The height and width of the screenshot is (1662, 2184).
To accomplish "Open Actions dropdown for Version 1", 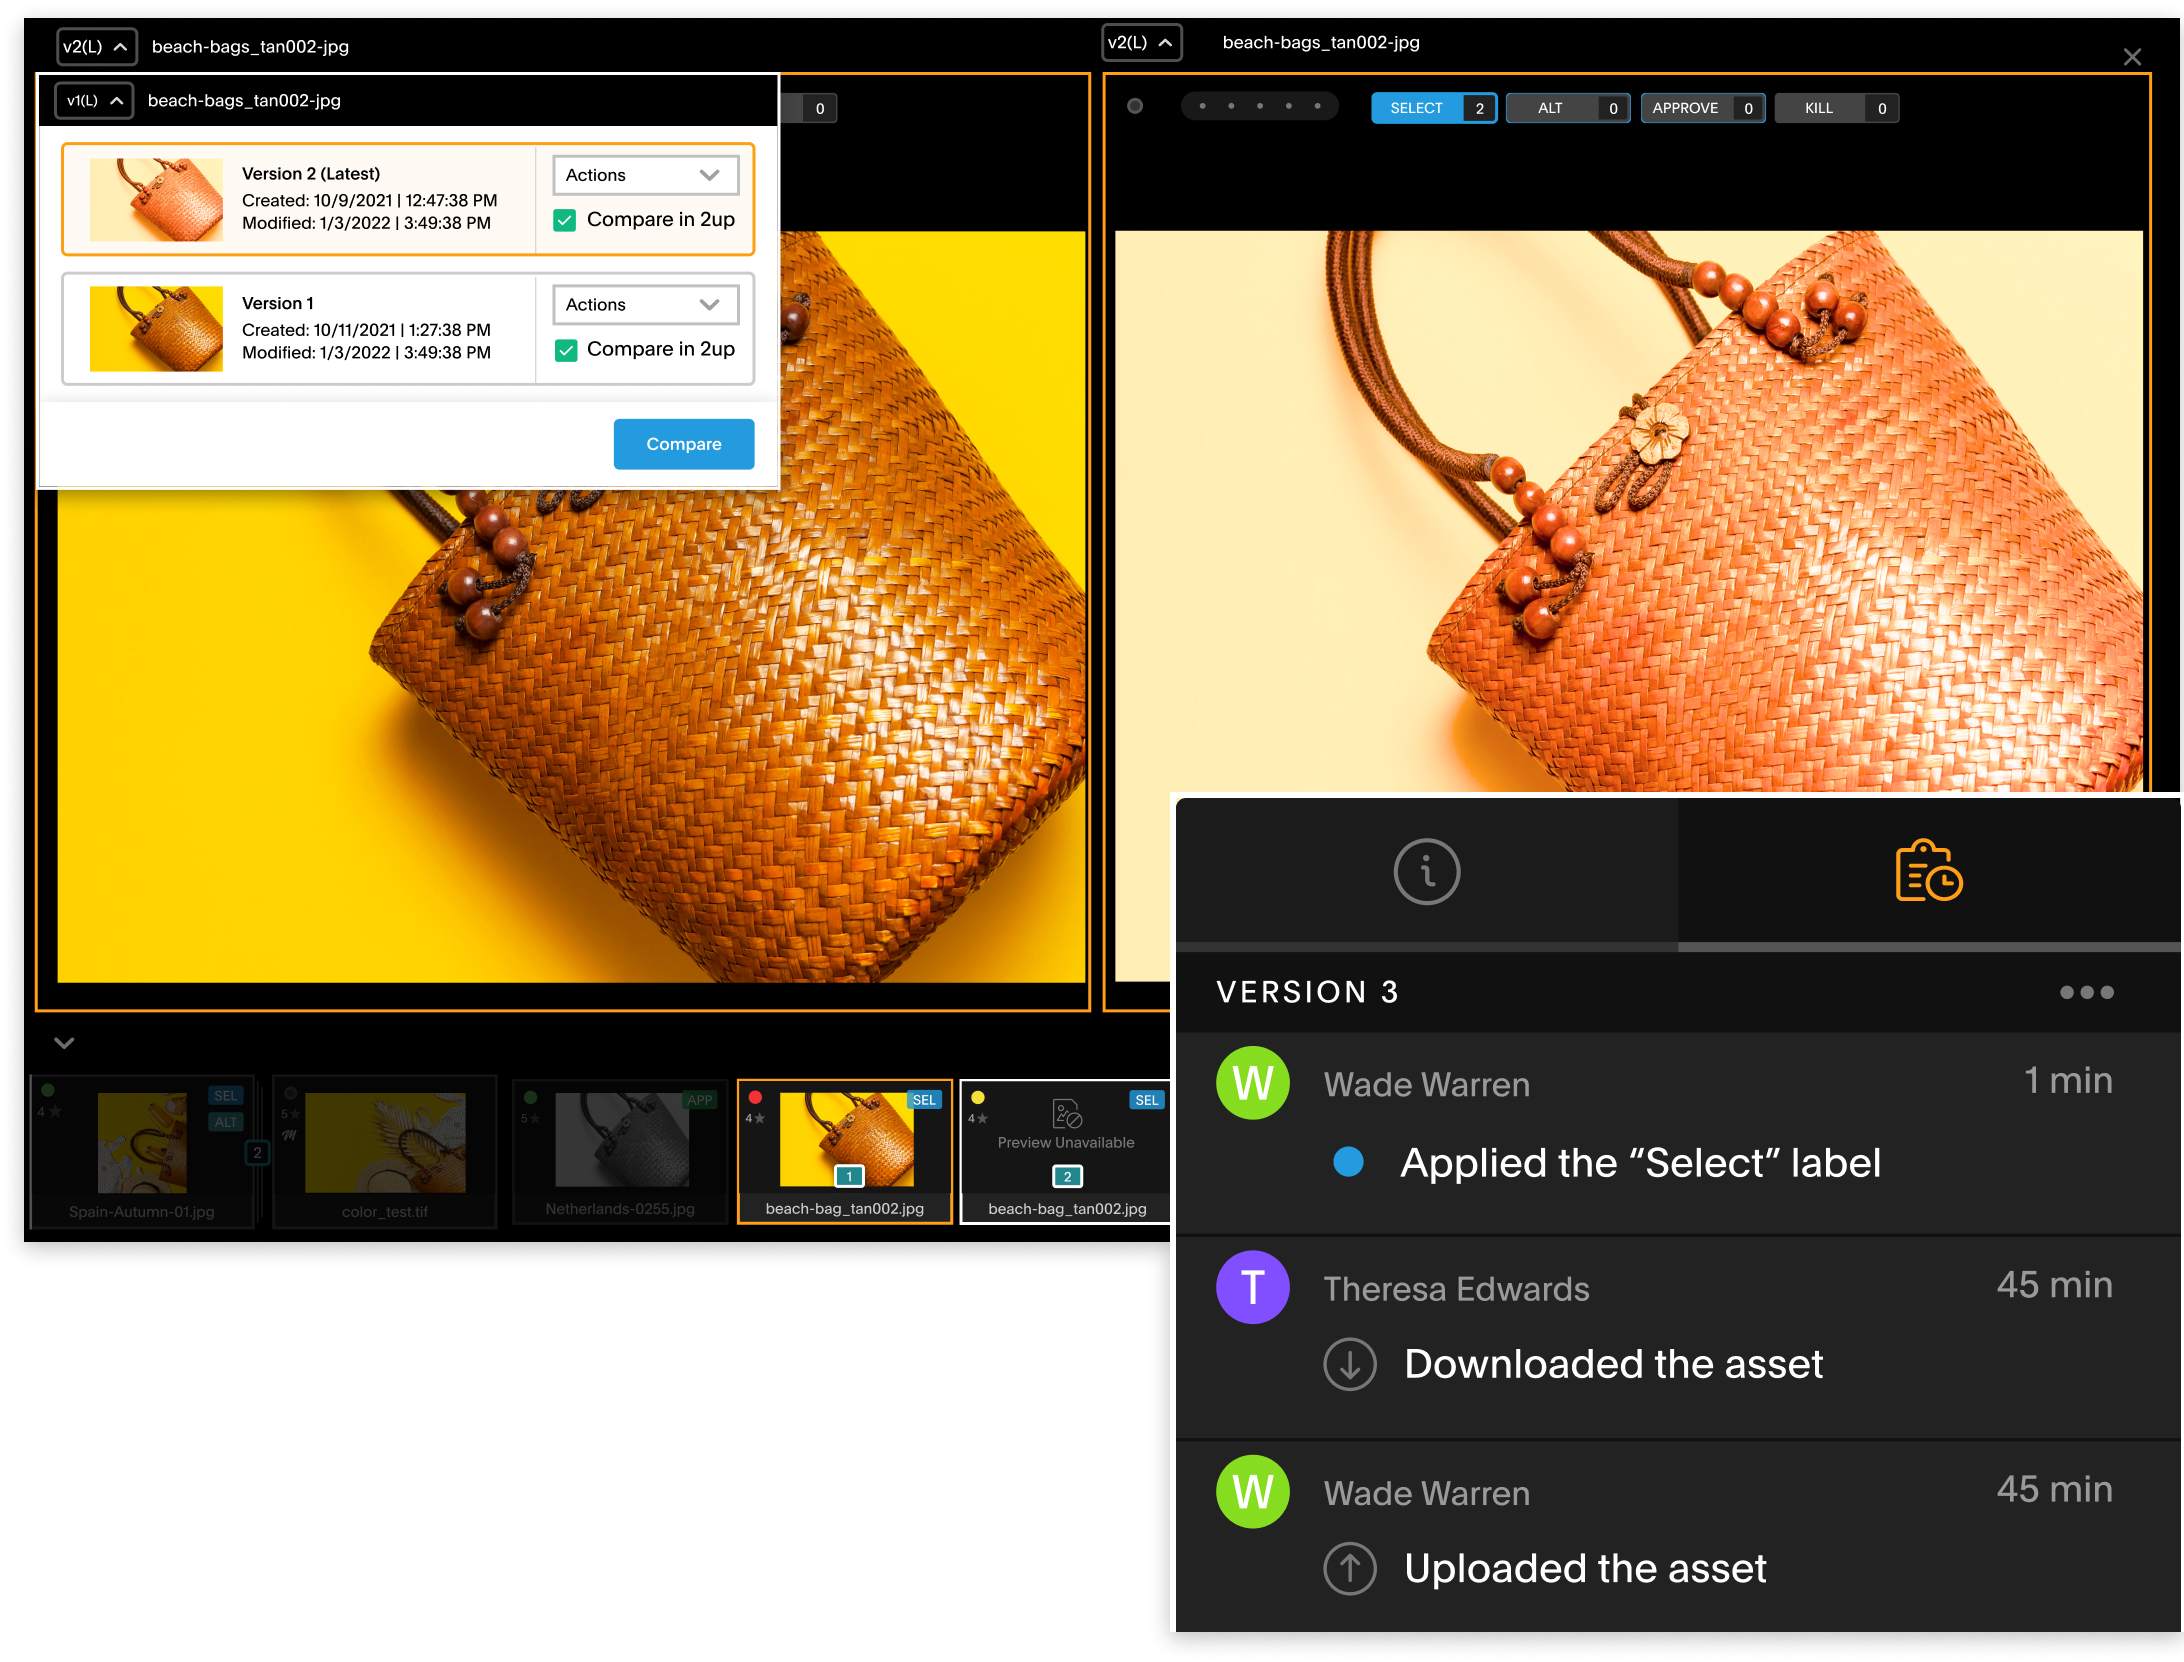I will click(645, 305).
